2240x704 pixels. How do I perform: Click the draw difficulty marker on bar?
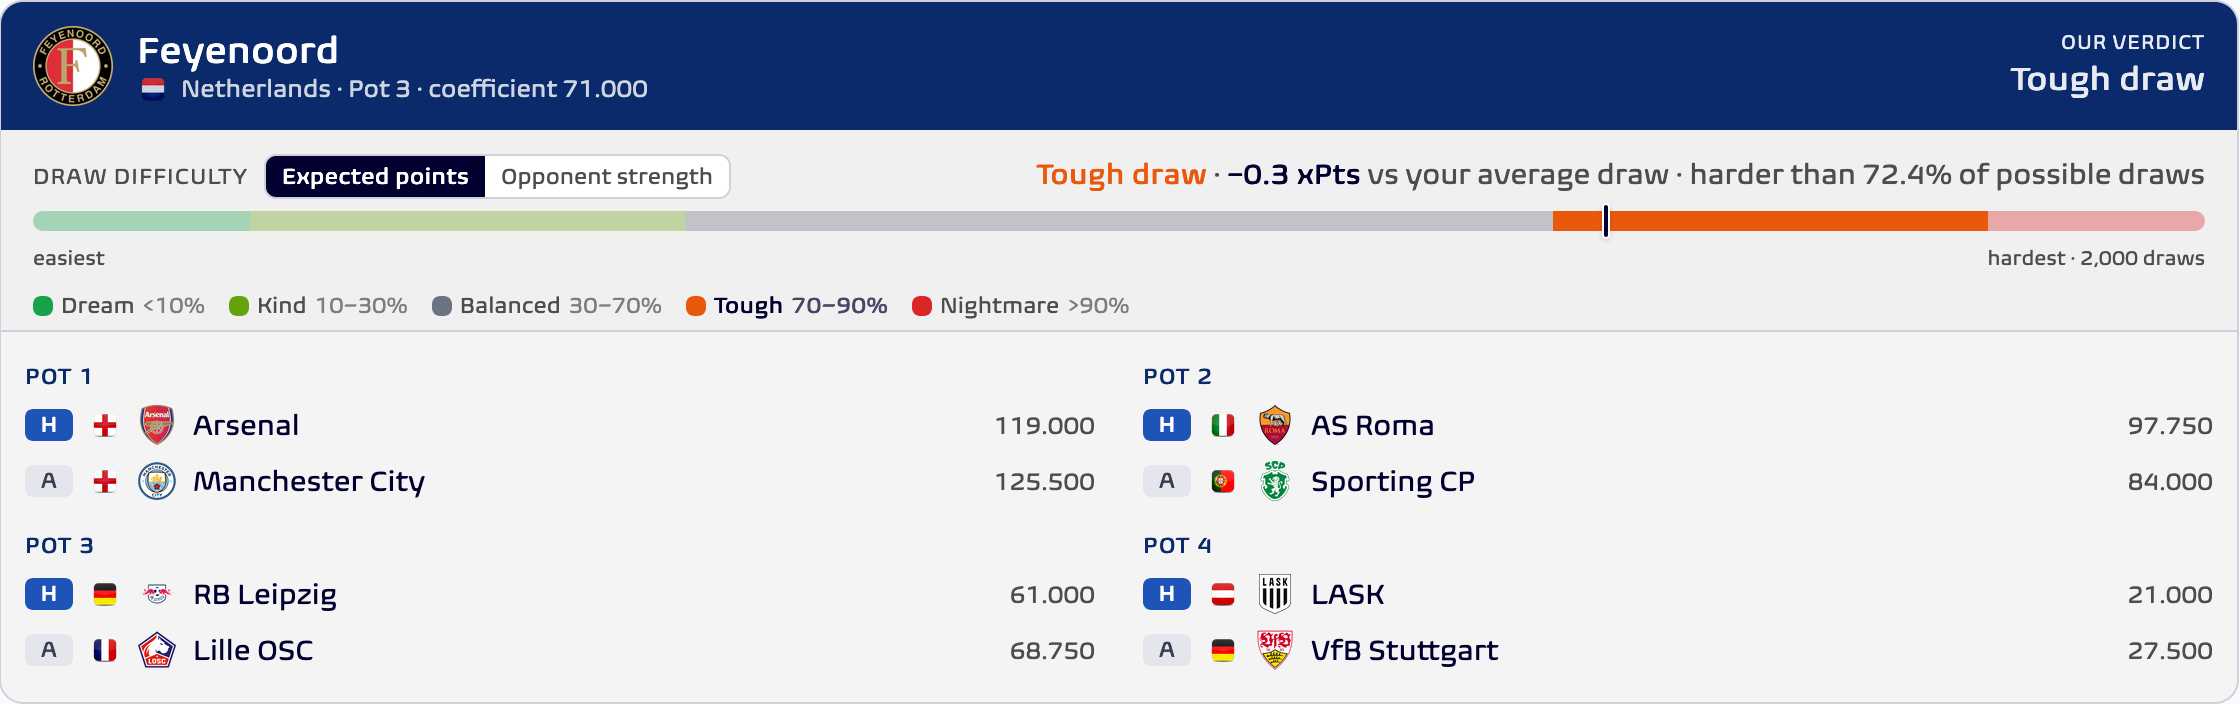[x=1606, y=221]
